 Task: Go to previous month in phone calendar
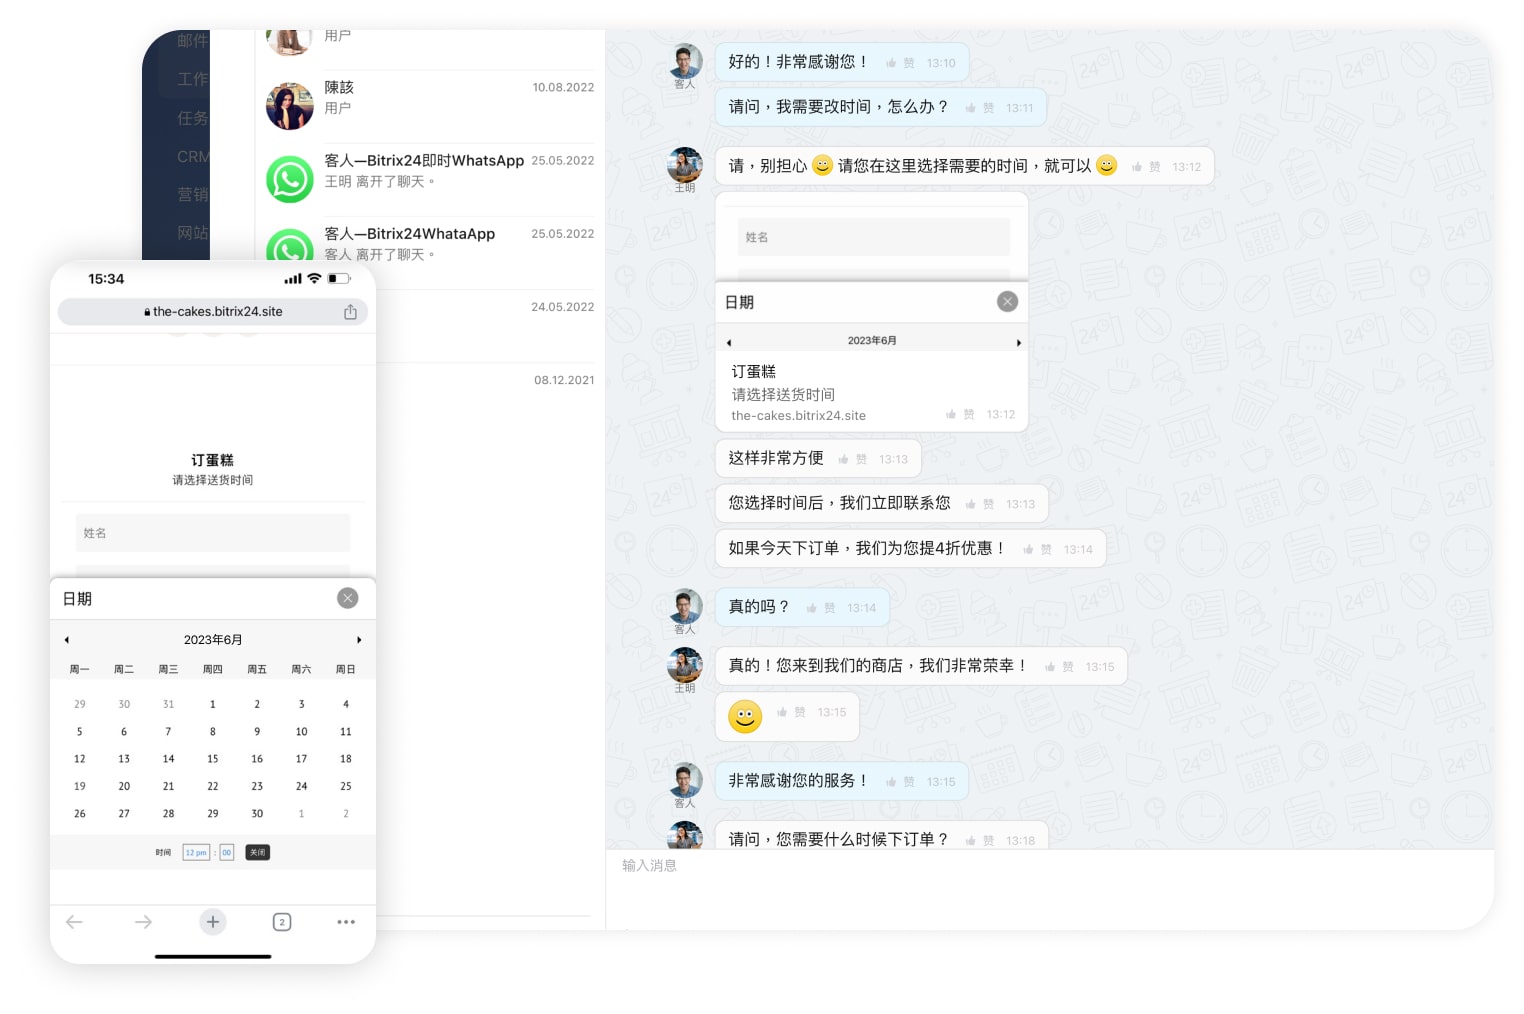(x=67, y=640)
